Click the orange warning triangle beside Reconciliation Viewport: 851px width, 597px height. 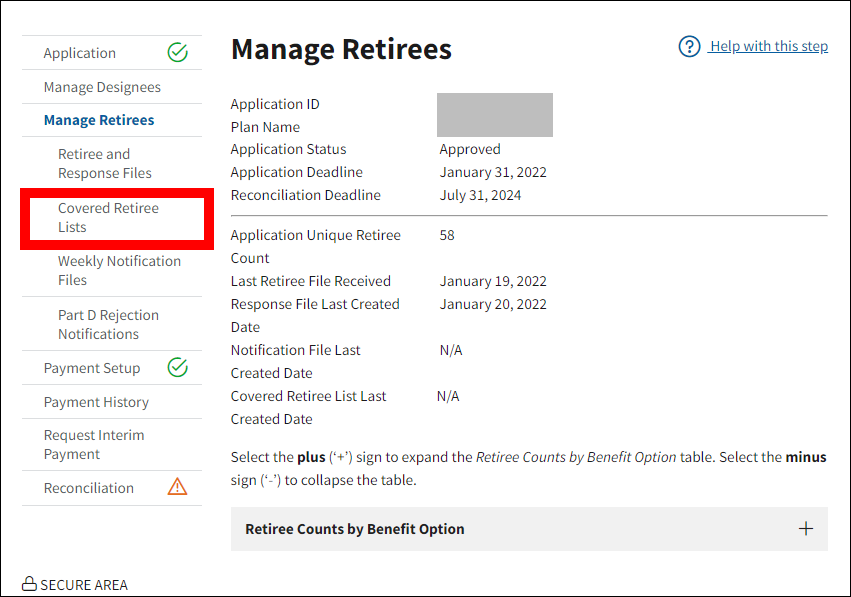177,487
